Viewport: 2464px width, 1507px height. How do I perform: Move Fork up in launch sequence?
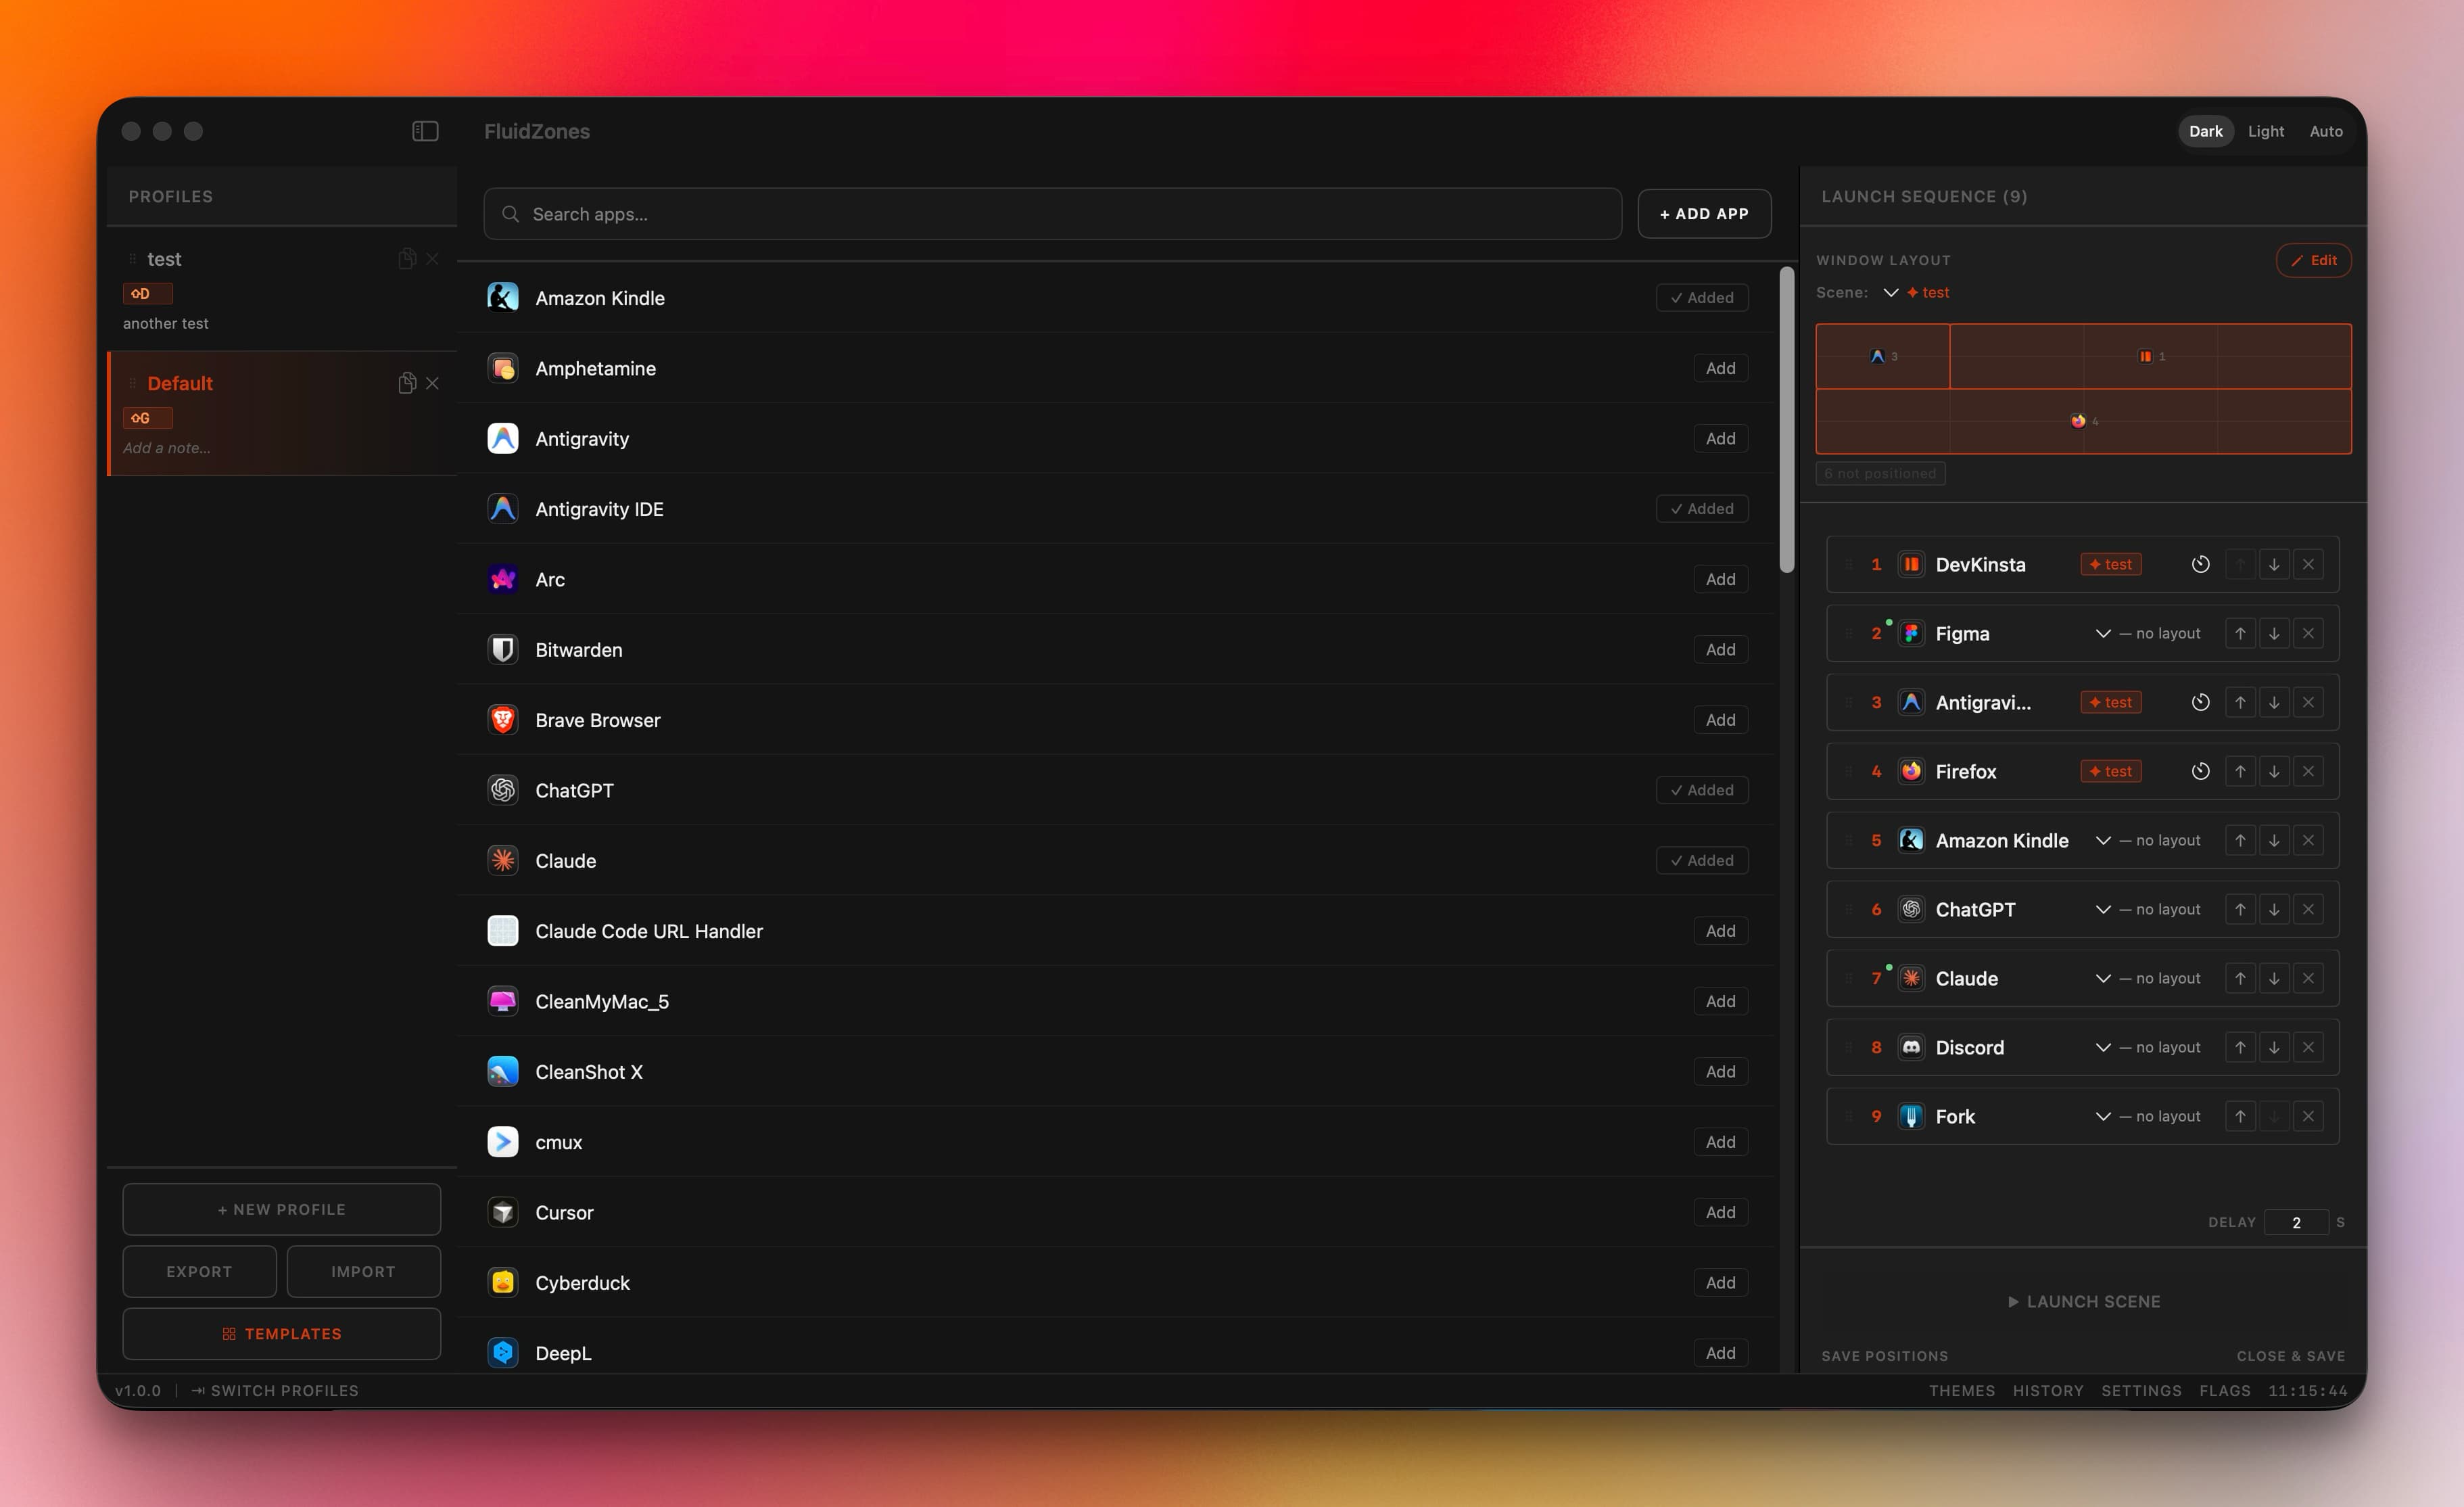point(2240,1116)
